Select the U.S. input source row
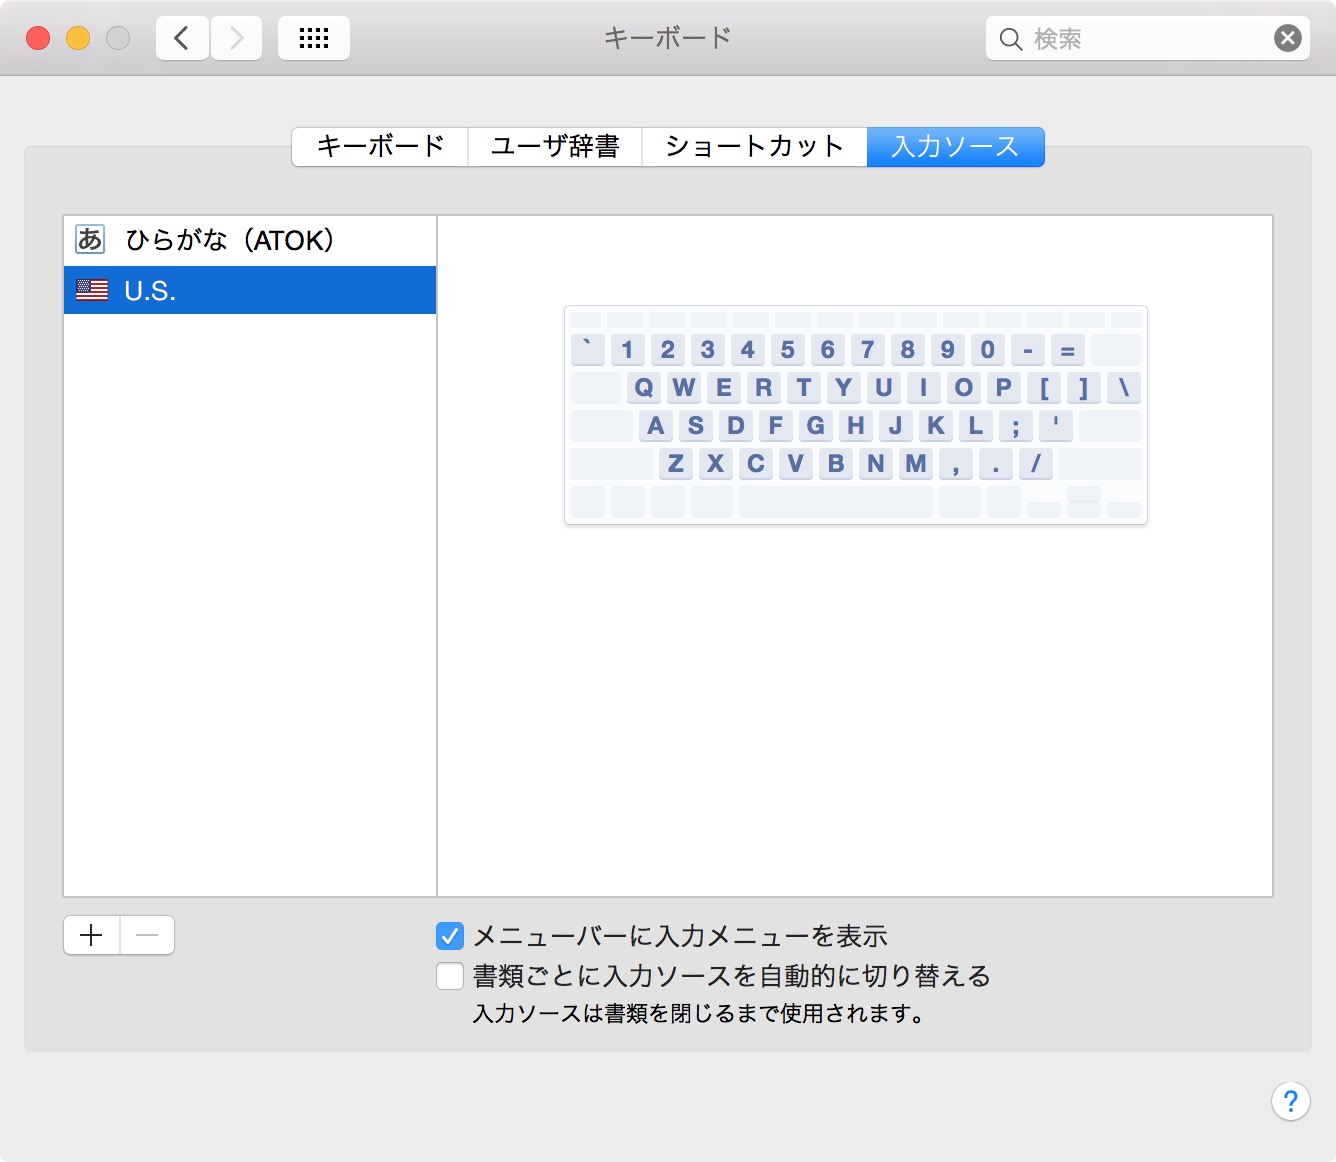1336x1162 pixels. [x=250, y=290]
